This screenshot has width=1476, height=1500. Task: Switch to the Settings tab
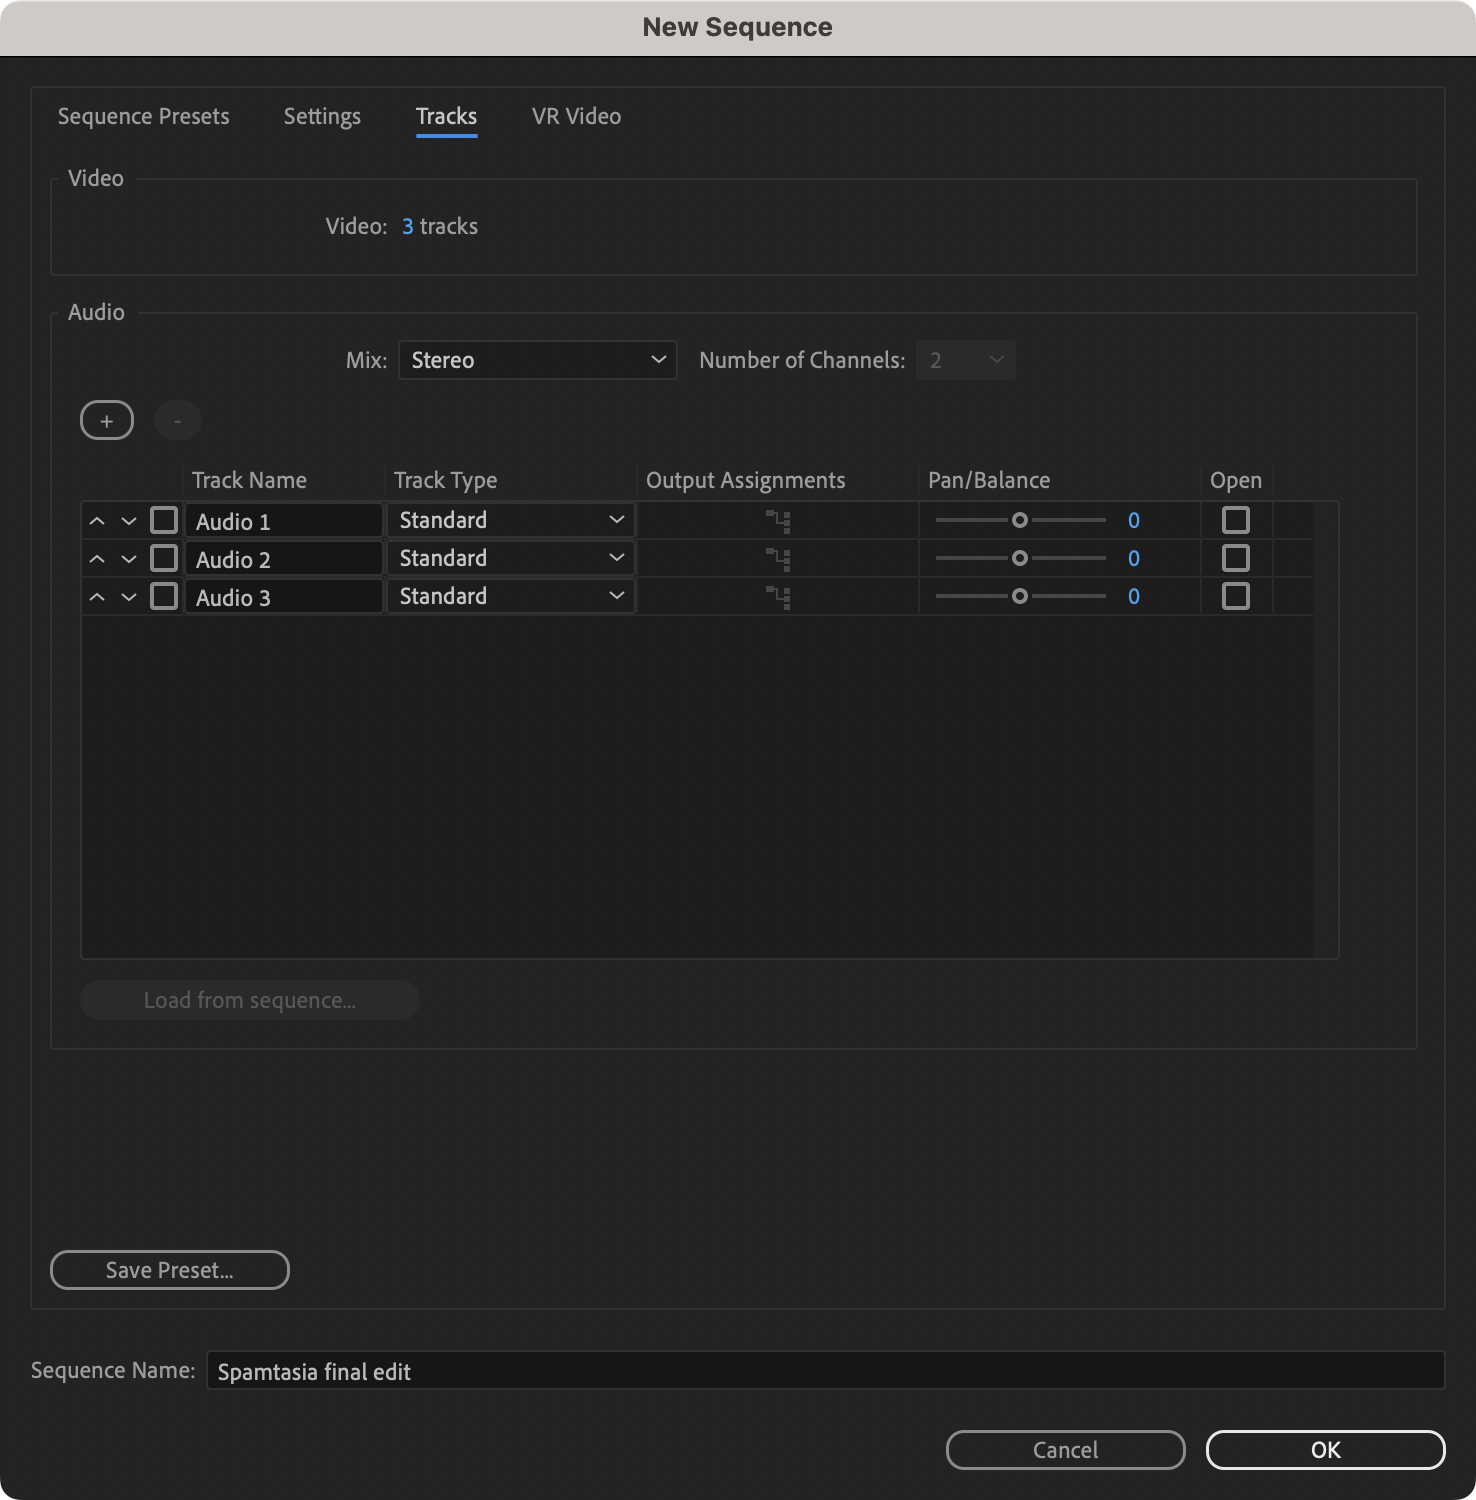tap(322, 116)
